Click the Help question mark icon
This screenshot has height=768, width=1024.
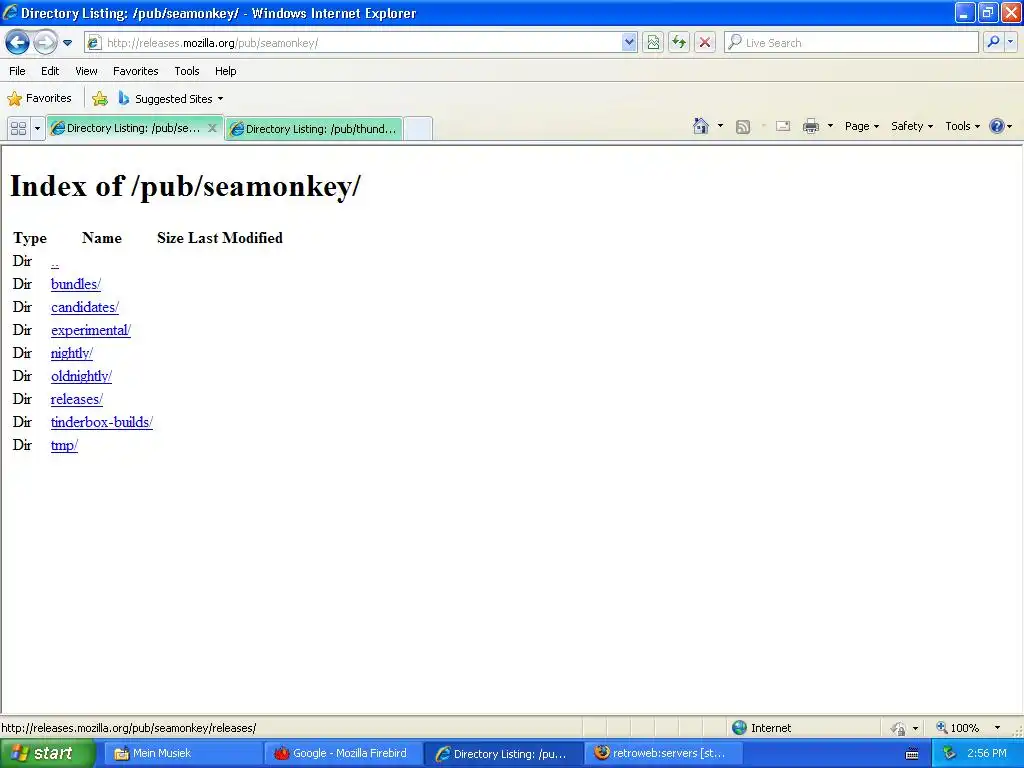(x=997, y=126)
